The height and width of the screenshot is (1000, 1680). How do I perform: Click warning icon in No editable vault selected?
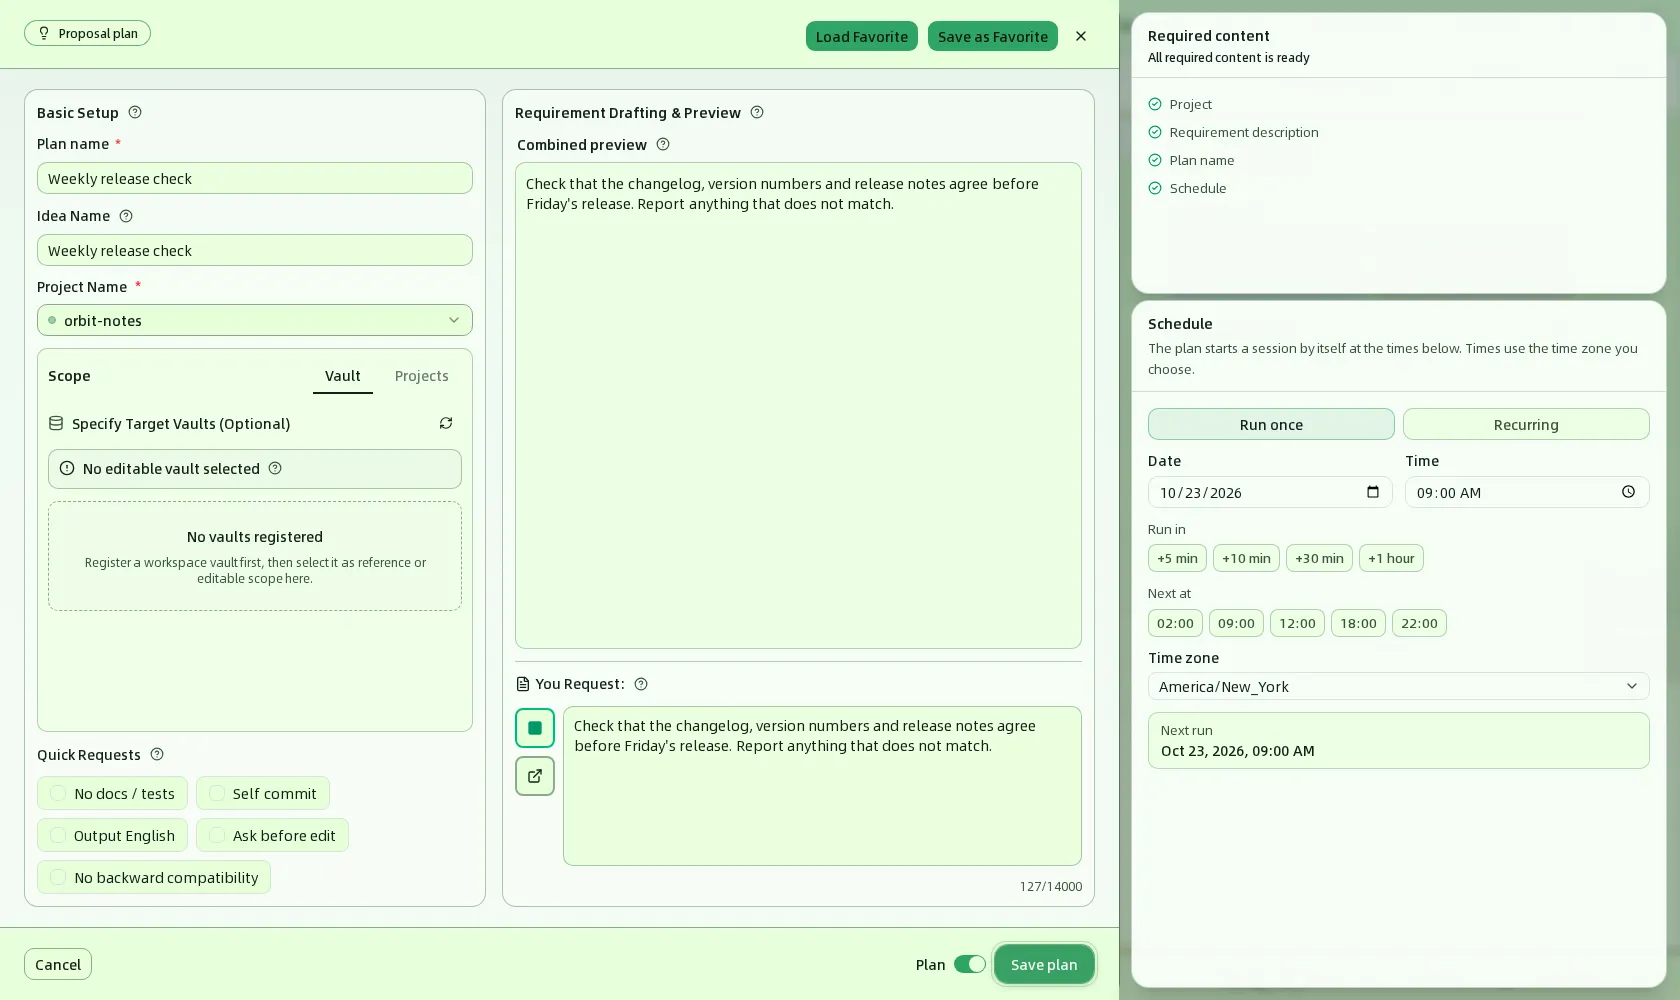click(67, 468)
